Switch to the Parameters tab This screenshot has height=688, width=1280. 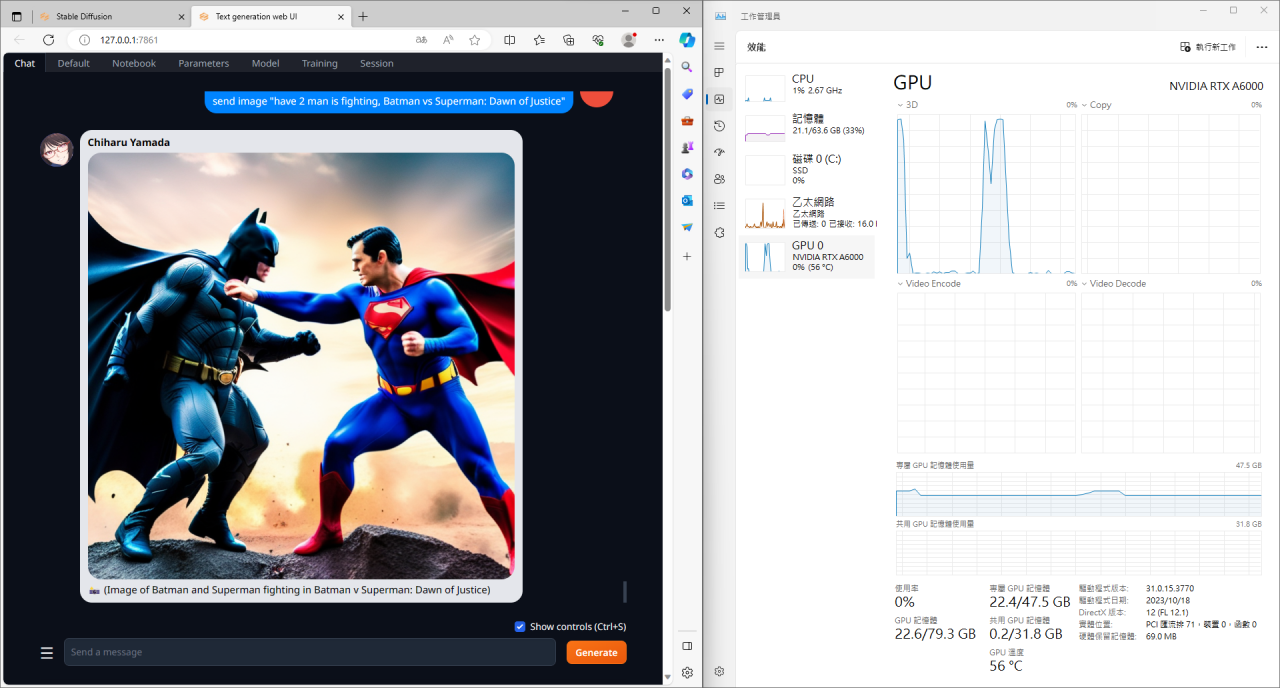(x=203, y=63)
